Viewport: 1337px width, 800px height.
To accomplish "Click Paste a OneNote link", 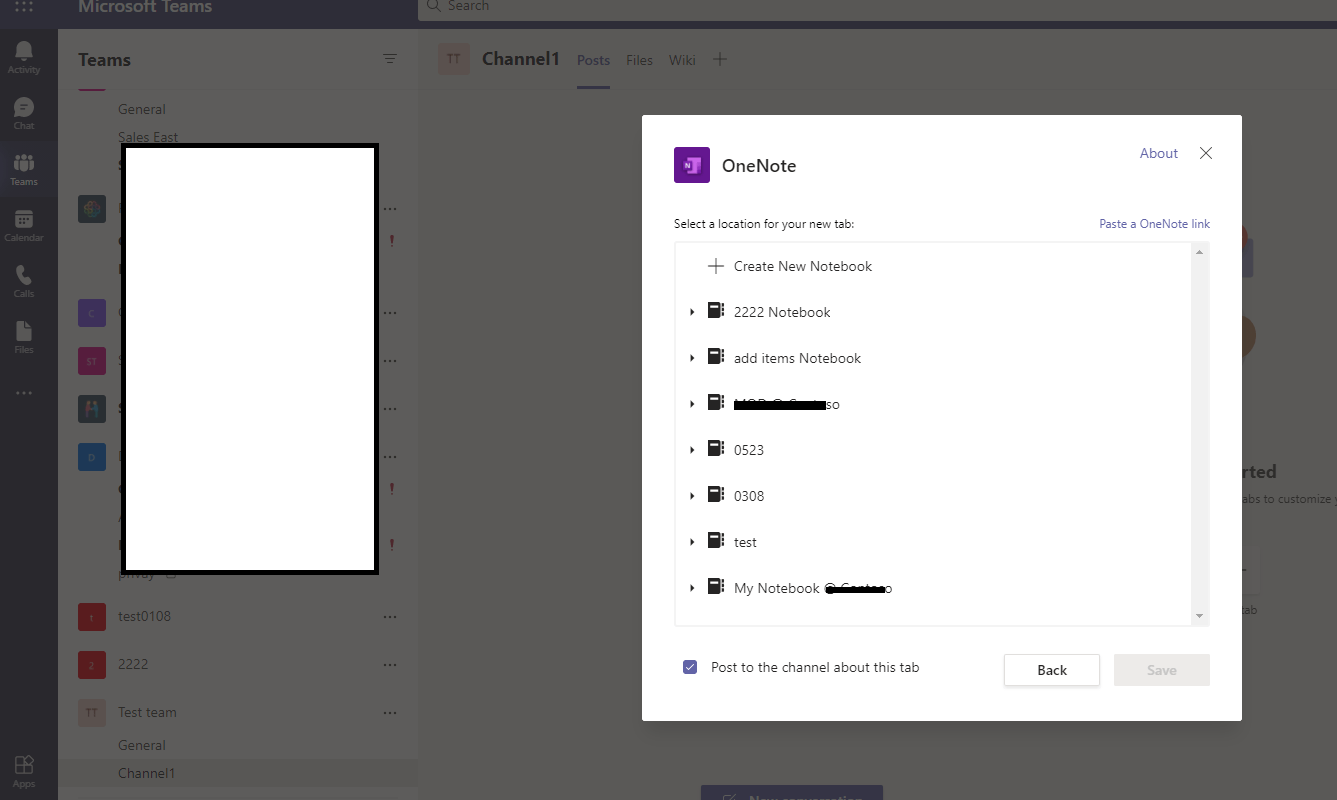I will click(x=1155, y=224).
